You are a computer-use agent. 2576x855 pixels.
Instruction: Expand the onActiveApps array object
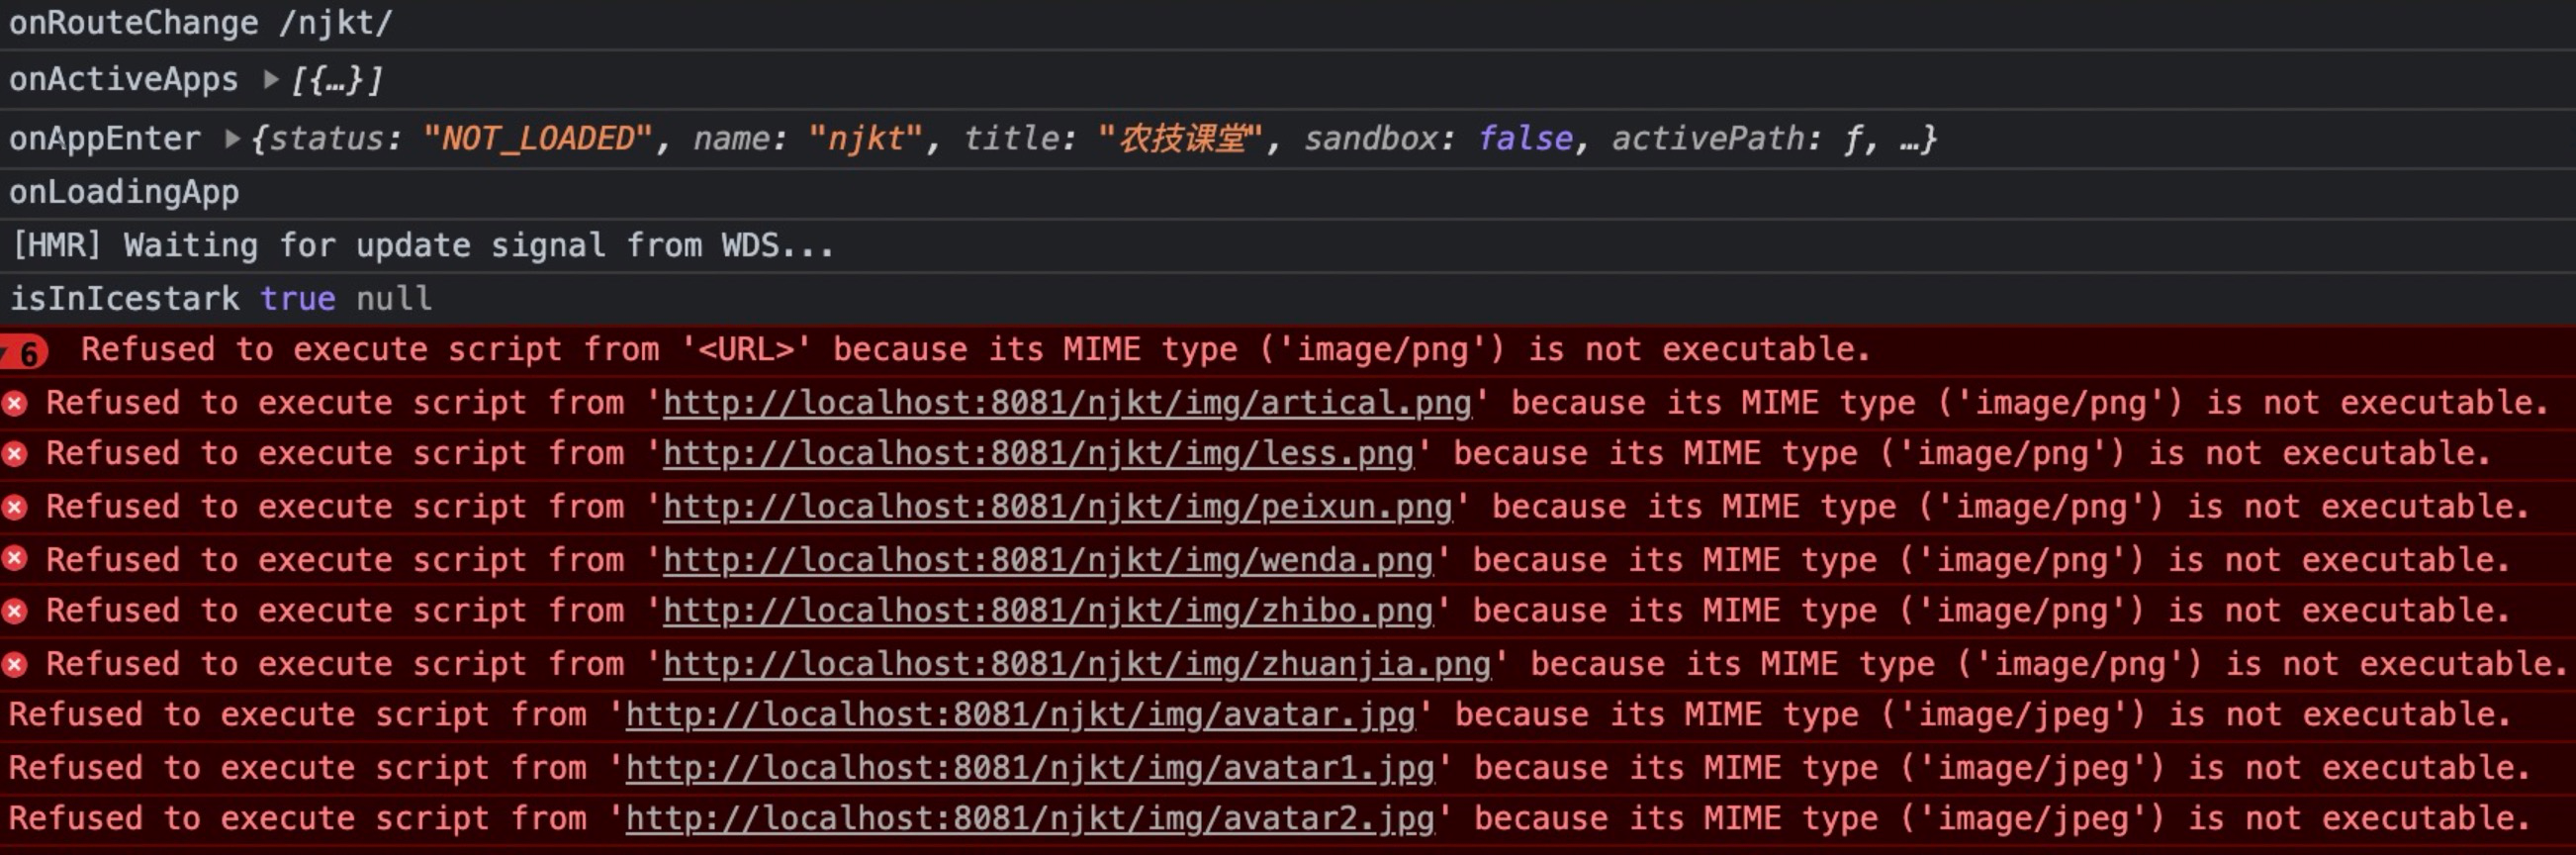point(270,79)
